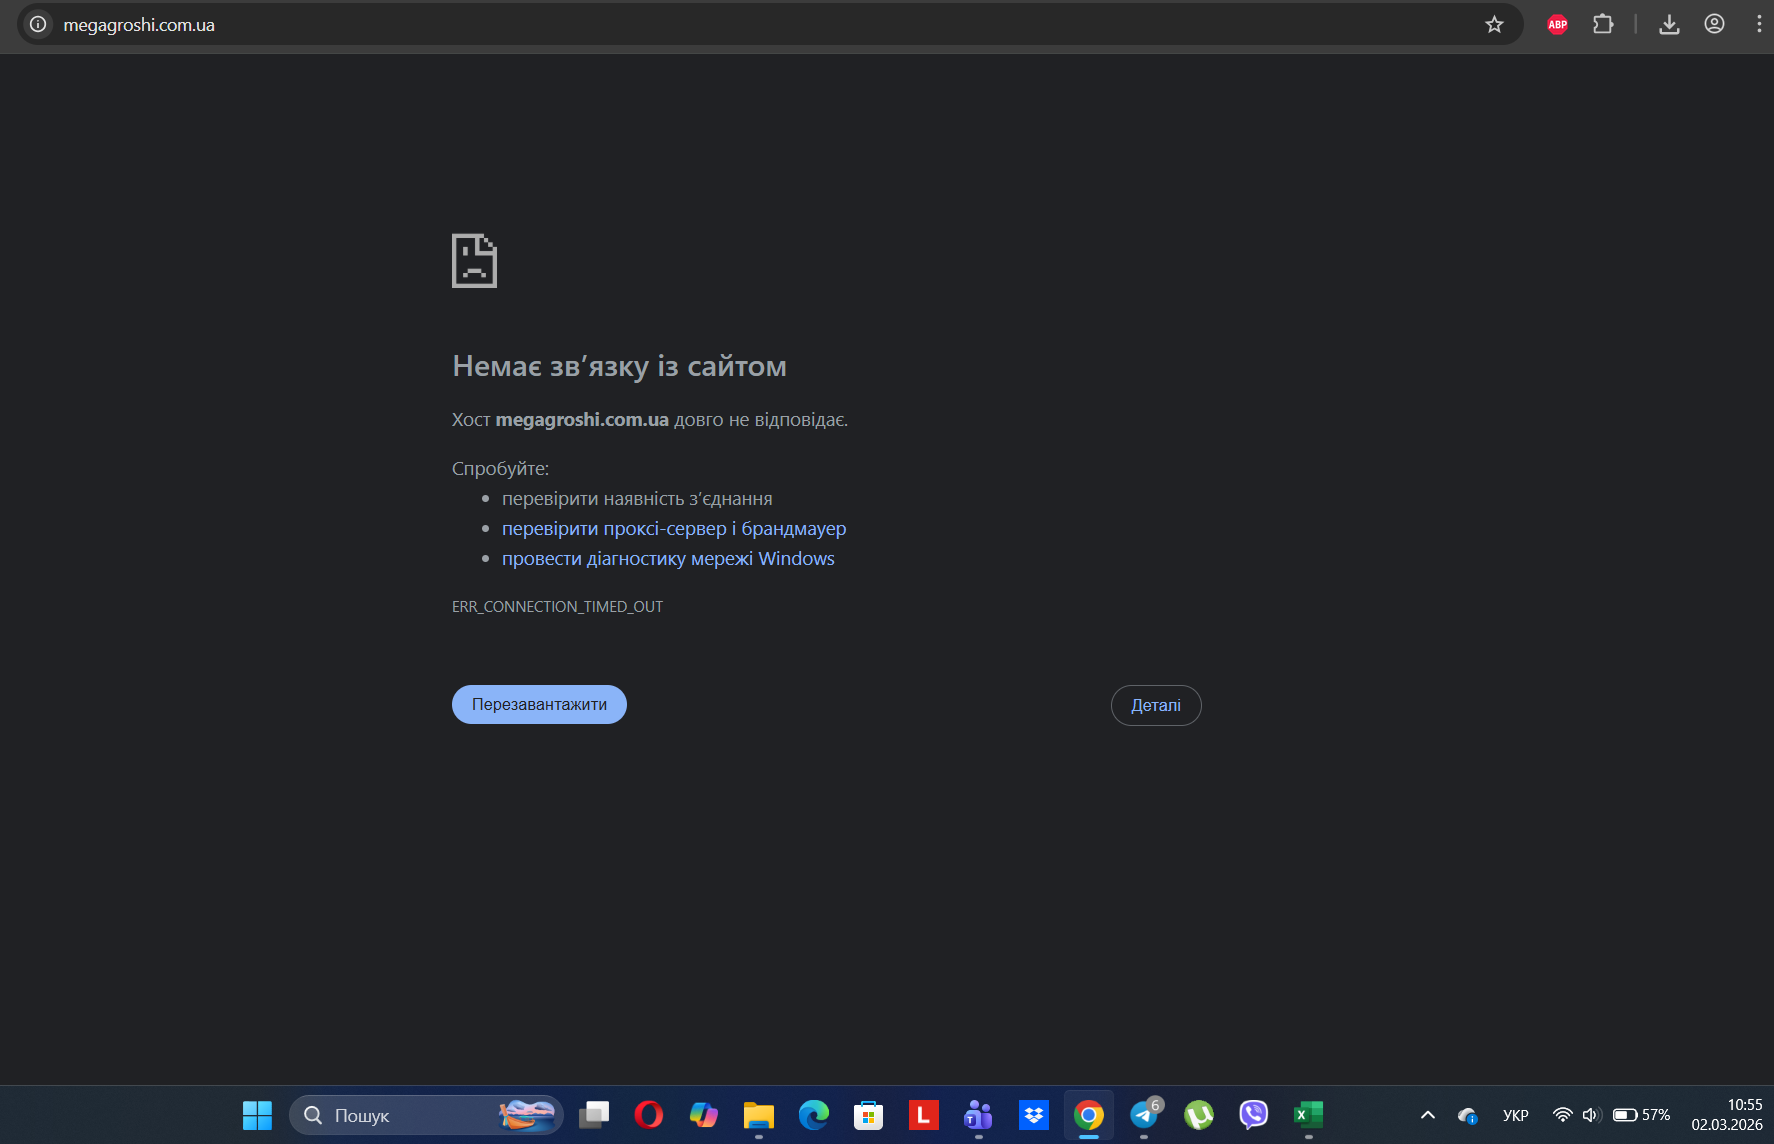Open File Explorer from the taskbar
Screen dimensions: 1774x1144
(x=759, y=1115)
